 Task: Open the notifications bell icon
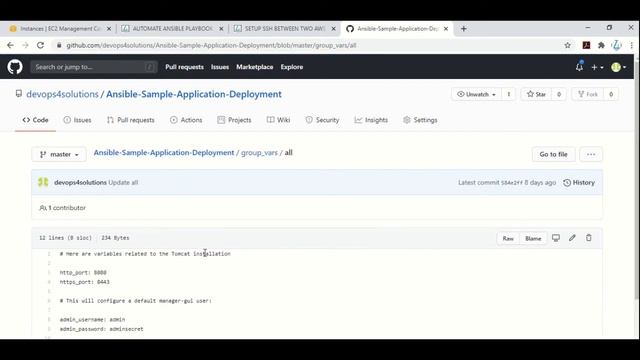[579, 67]
